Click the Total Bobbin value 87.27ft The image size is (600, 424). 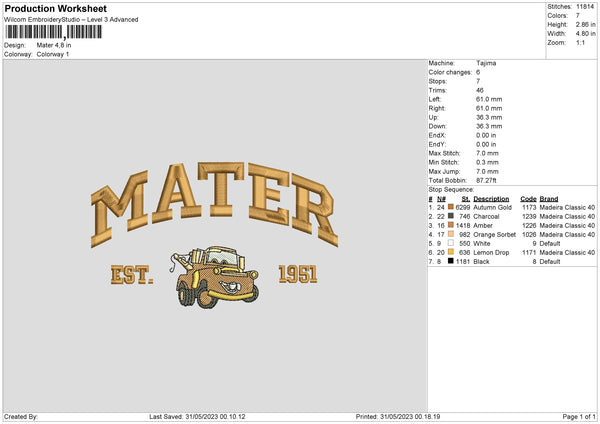coord(486,181)
